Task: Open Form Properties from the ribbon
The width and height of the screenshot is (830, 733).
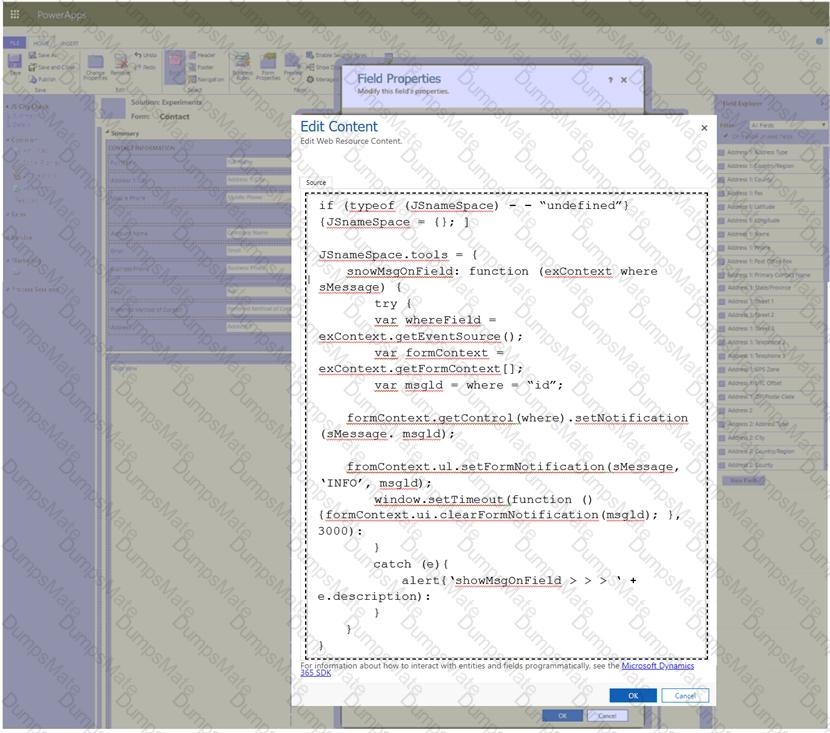Action: click(x=268, y=68)
